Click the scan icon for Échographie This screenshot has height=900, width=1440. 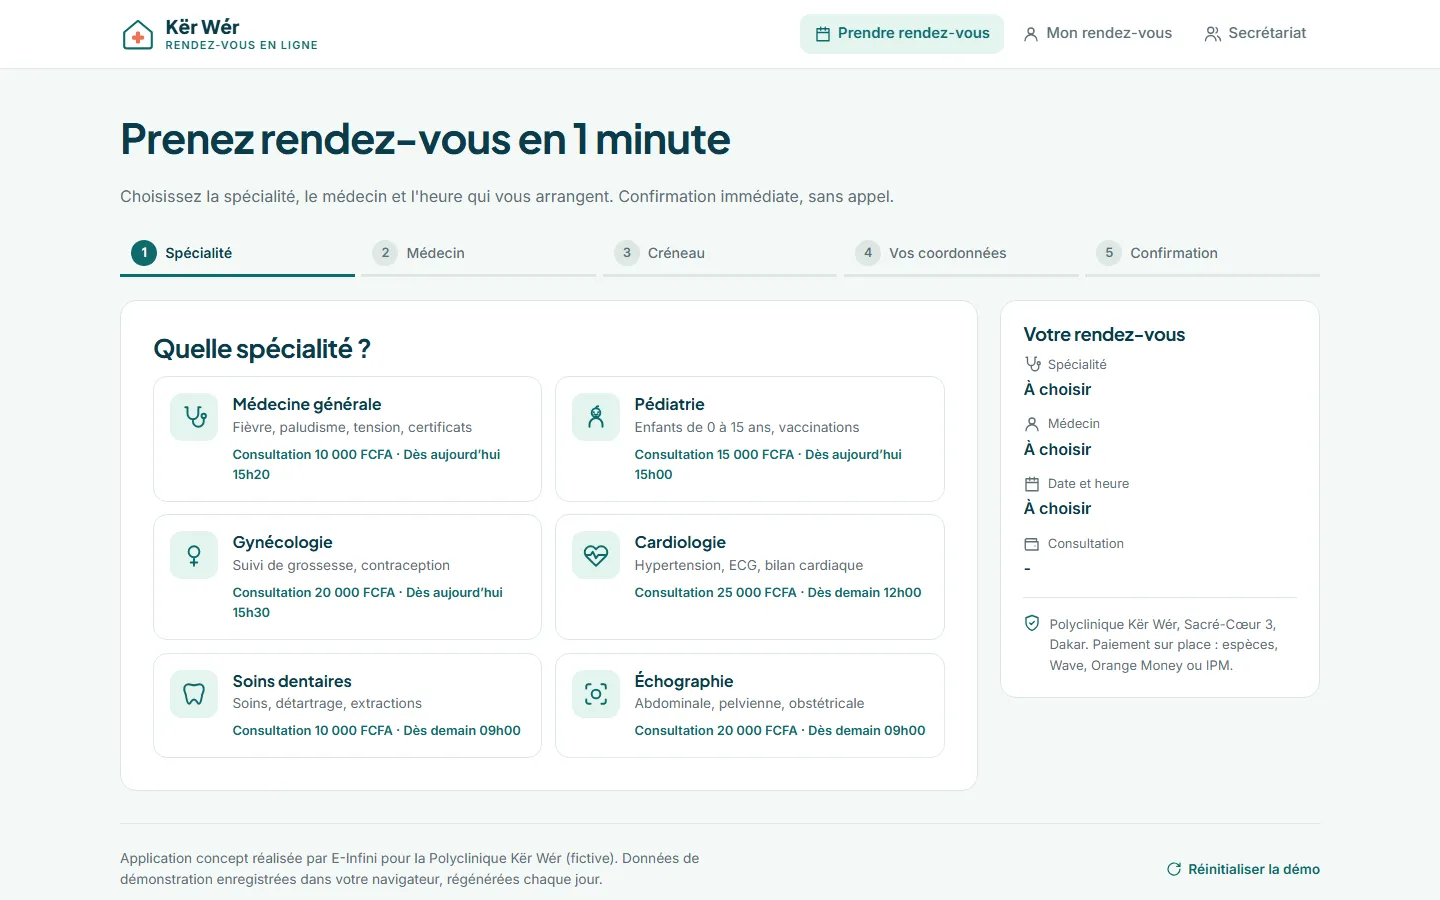pyautogui.click(x=596, y=694)
